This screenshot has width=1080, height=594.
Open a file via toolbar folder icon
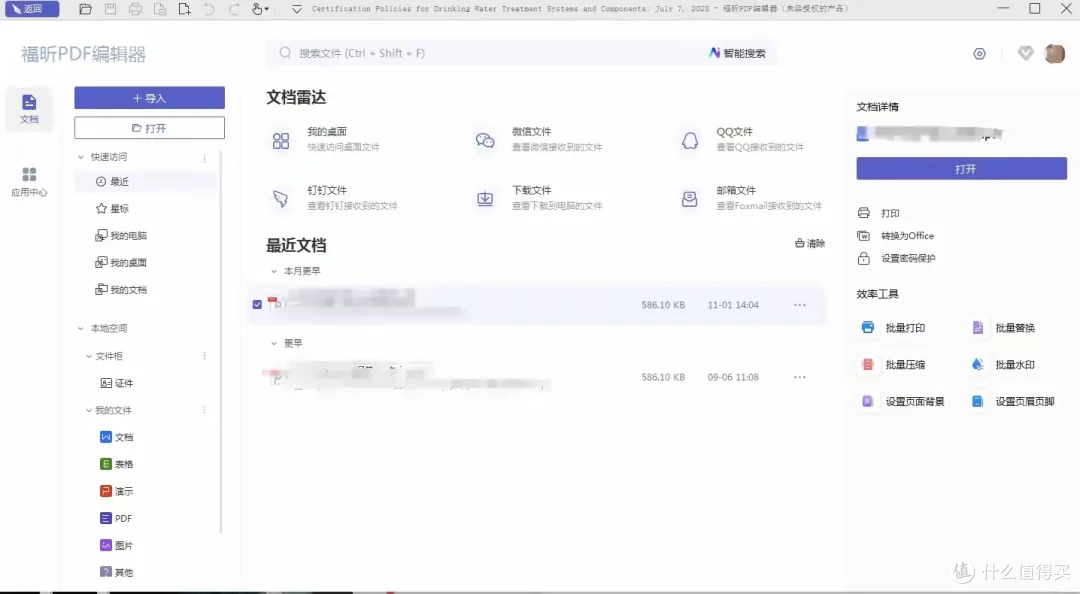(x=85, y=10)
